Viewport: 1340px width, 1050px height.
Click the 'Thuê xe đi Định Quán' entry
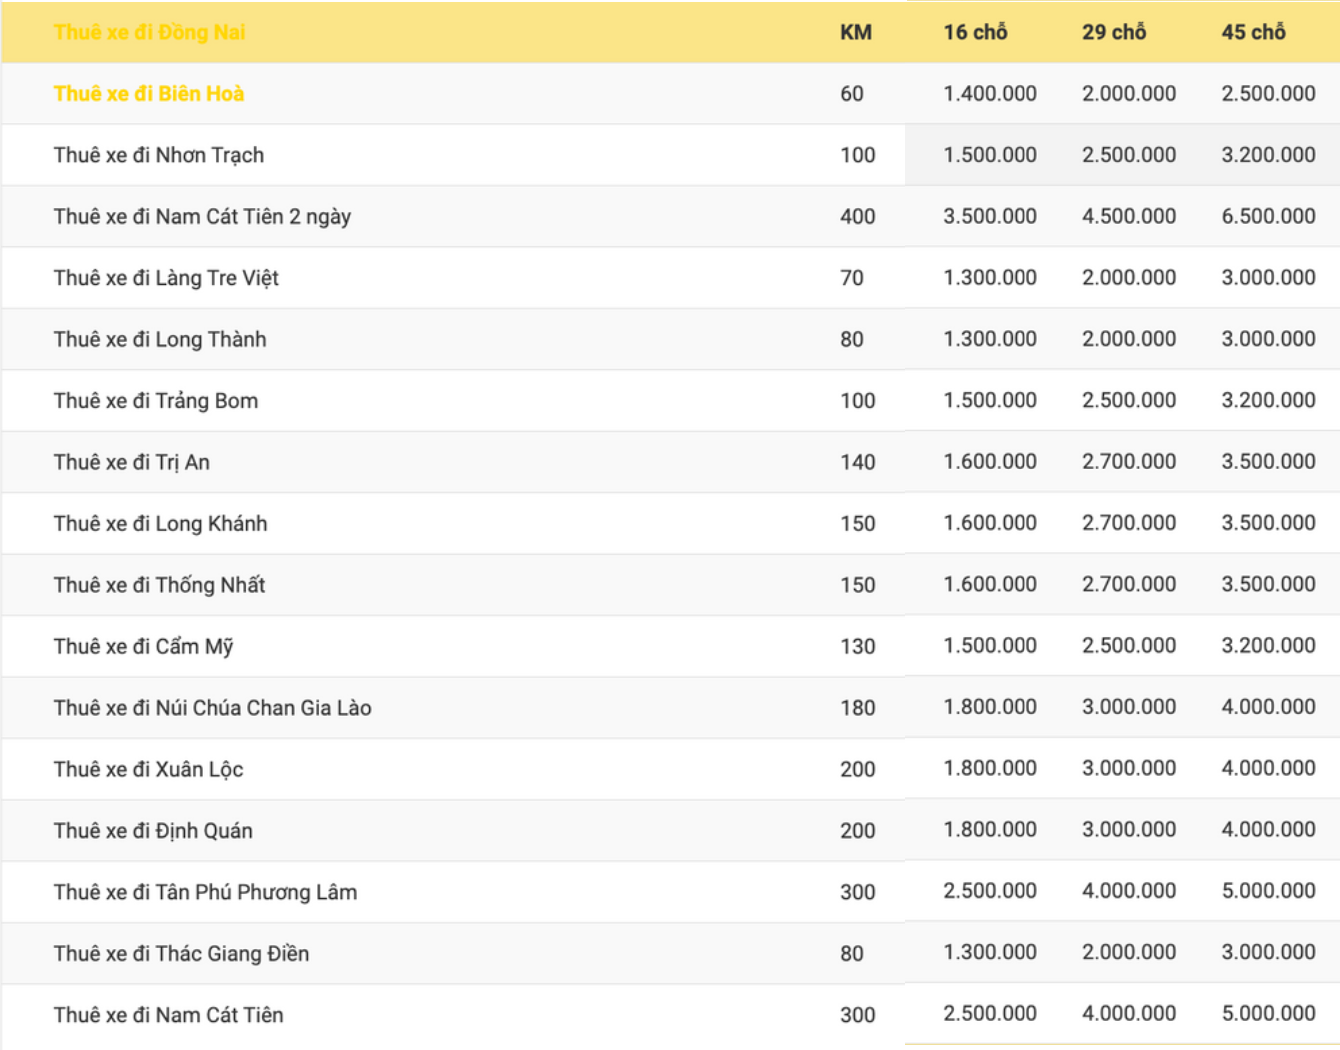(x=153, y=831)
